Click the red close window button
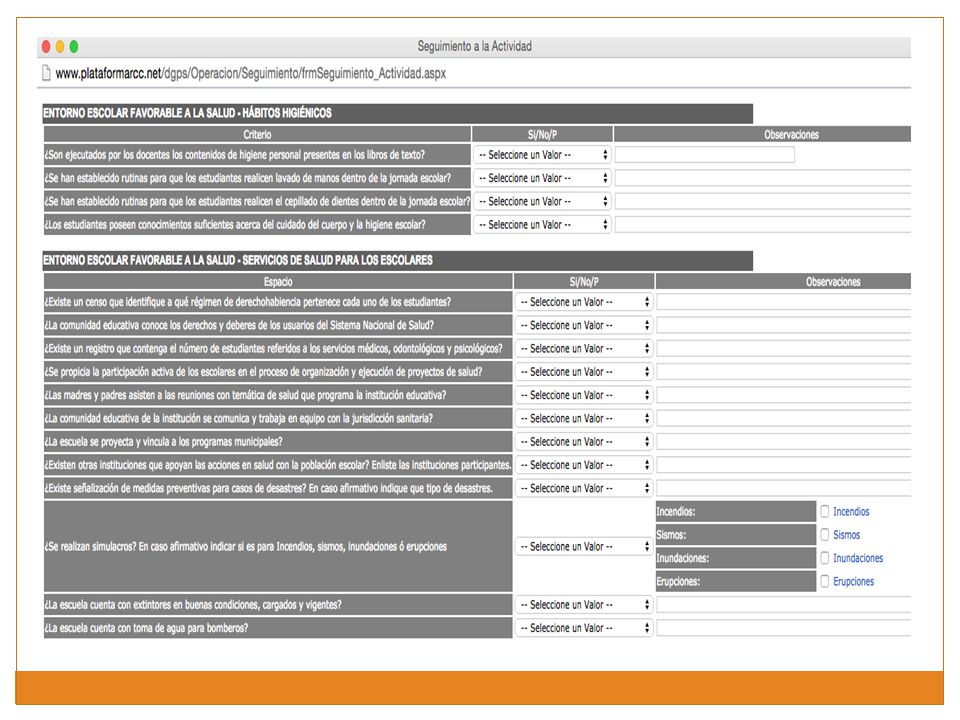 pyautogui.click(x=46, y=47)
